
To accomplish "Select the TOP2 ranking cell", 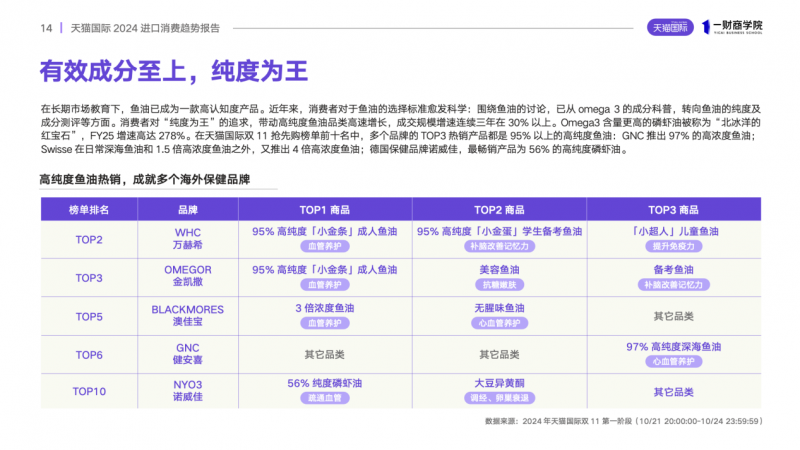I will [89, 240].
